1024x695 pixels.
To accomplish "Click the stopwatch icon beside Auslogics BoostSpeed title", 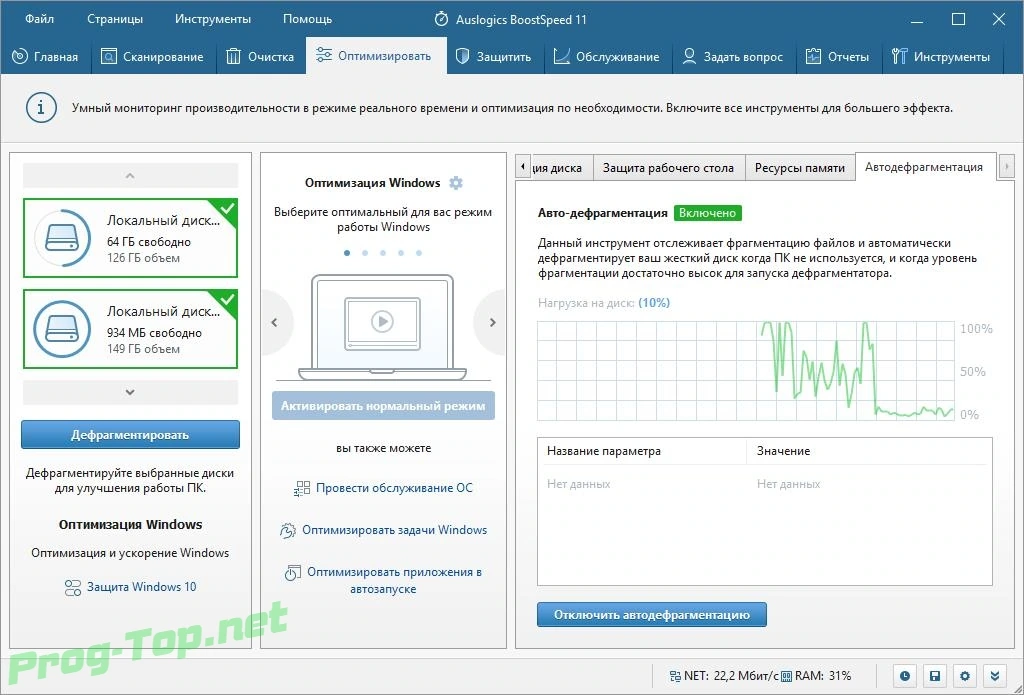I will tap(441, 20).
